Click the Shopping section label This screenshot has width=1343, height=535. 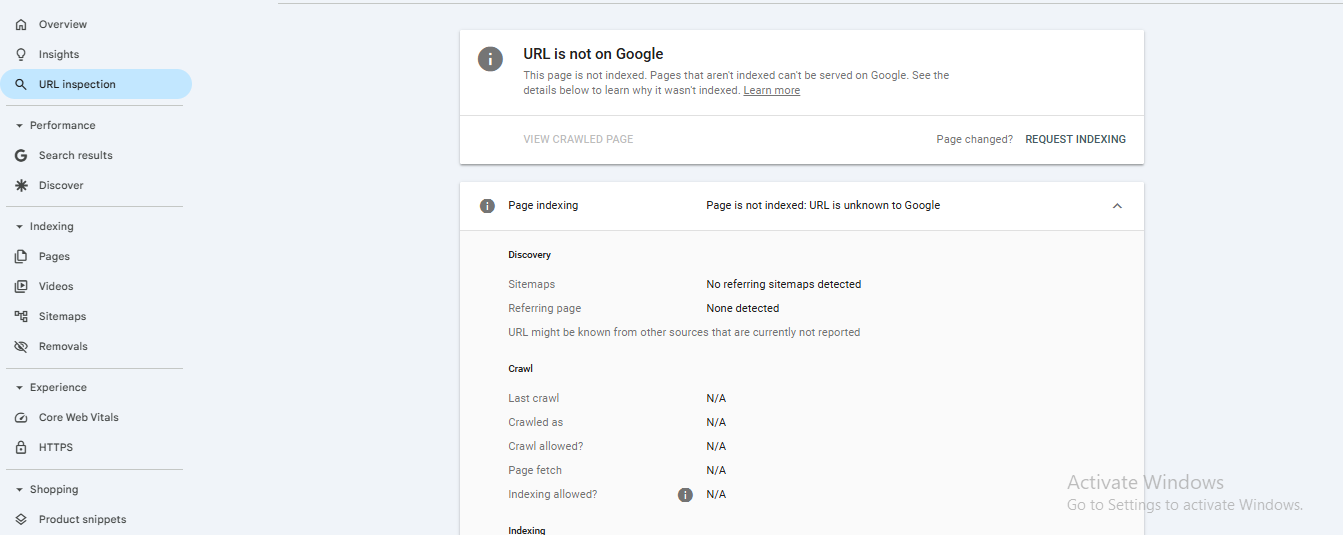54,490
